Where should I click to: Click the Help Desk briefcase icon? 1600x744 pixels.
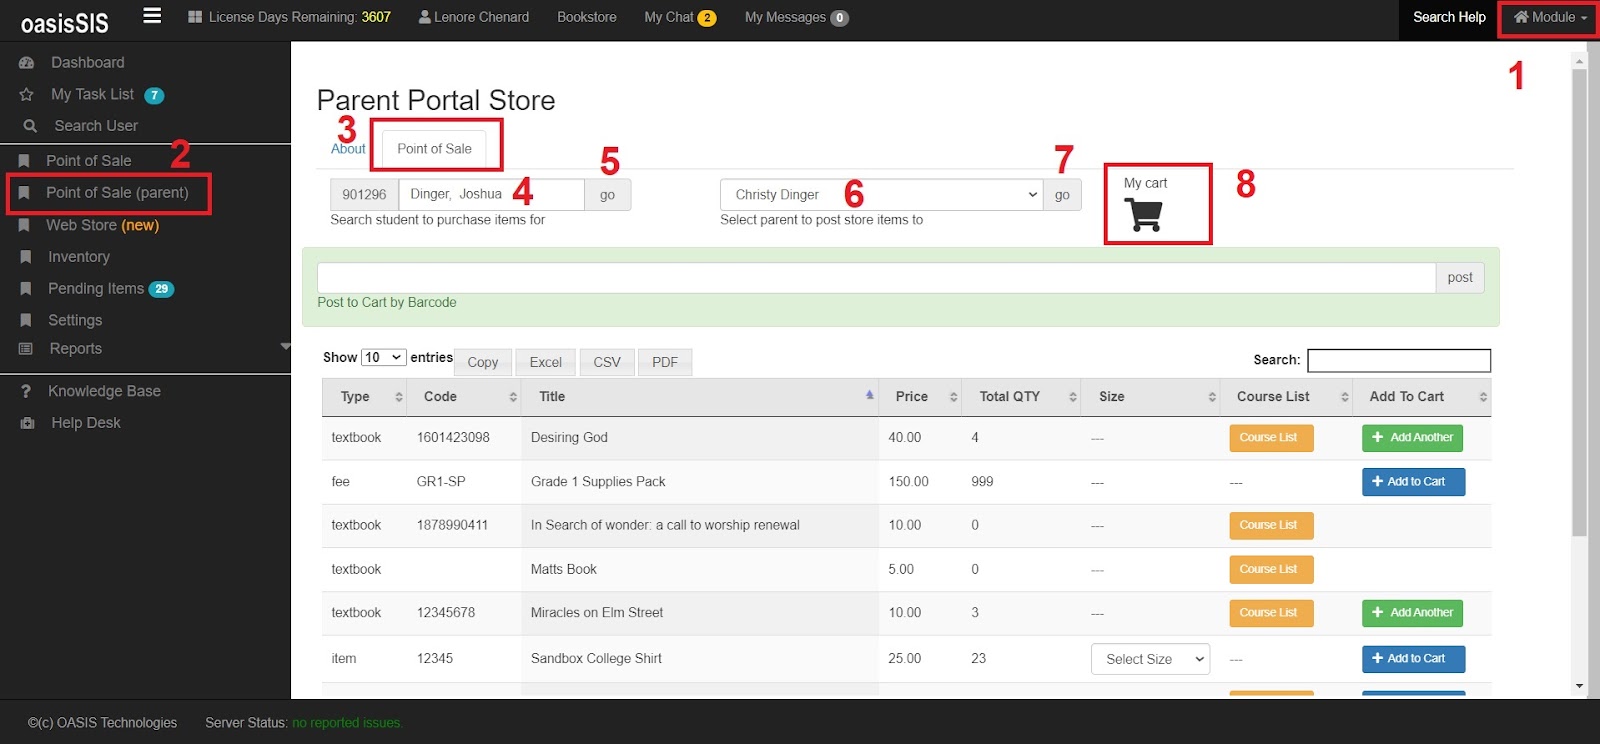[28, 424]
